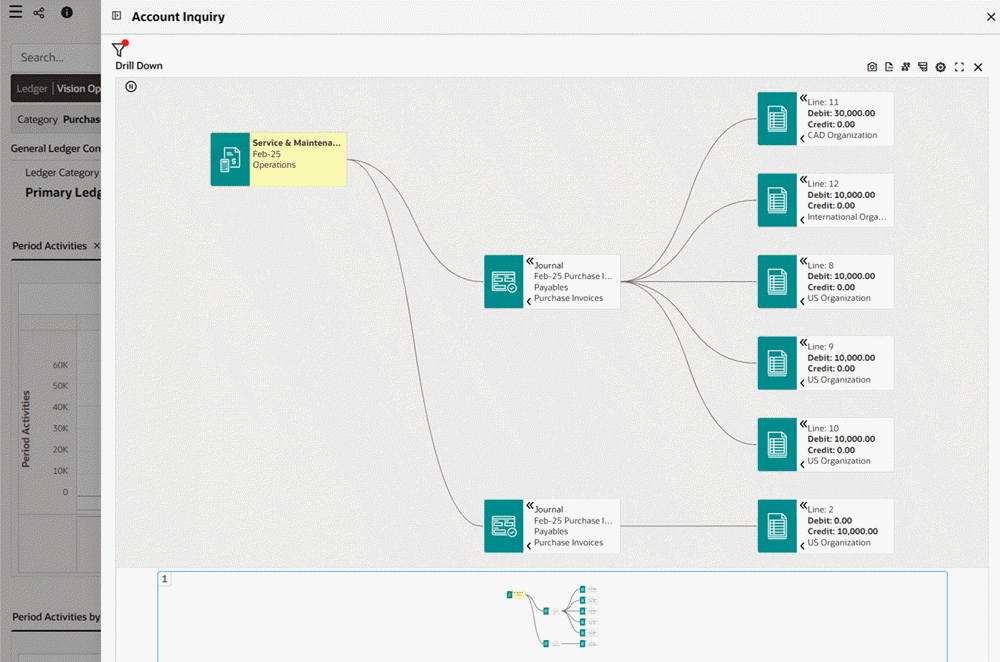This screenshot has height=662, width=1000.
Task: Click the Drill Down label
Action: (x=139, y=66)
